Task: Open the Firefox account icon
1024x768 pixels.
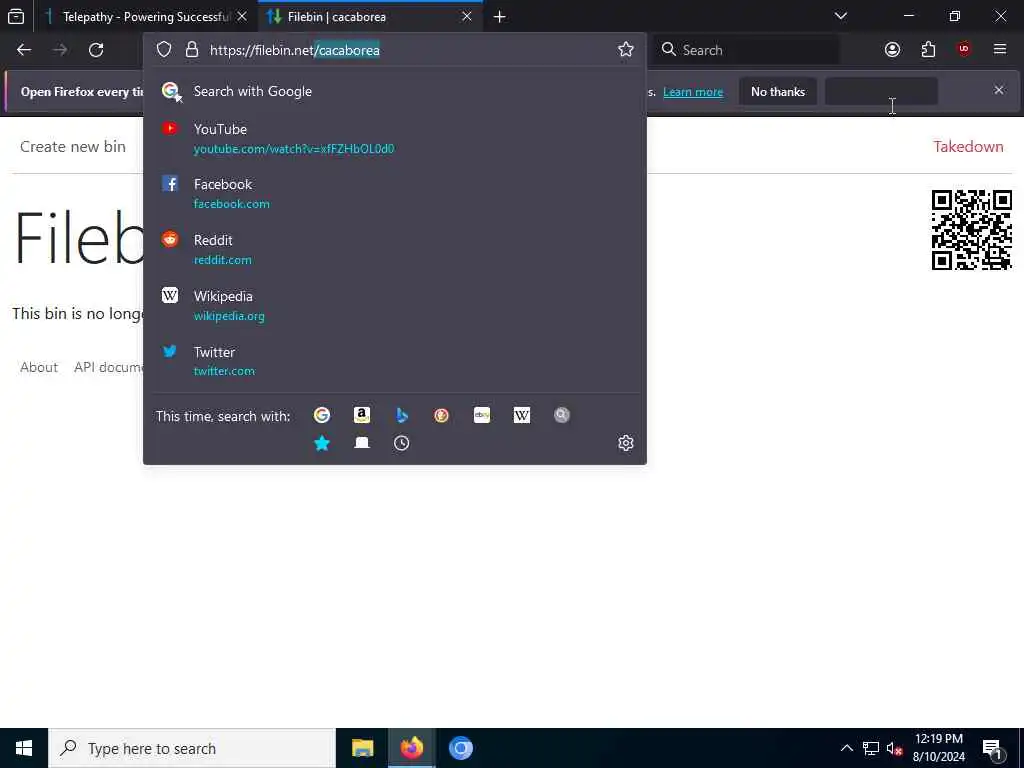Action: 892,50
